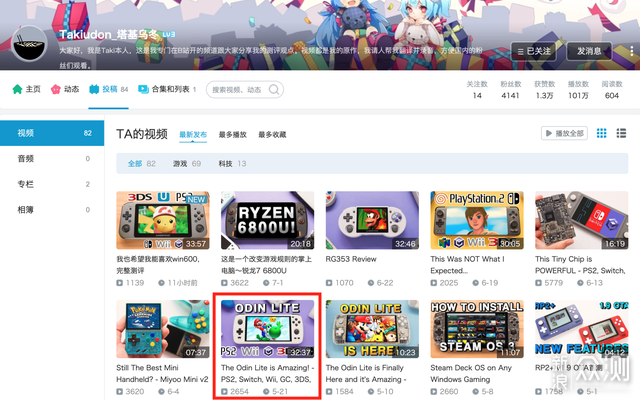Select 音频 in the sidebar
640x400 pixels.
52,158
